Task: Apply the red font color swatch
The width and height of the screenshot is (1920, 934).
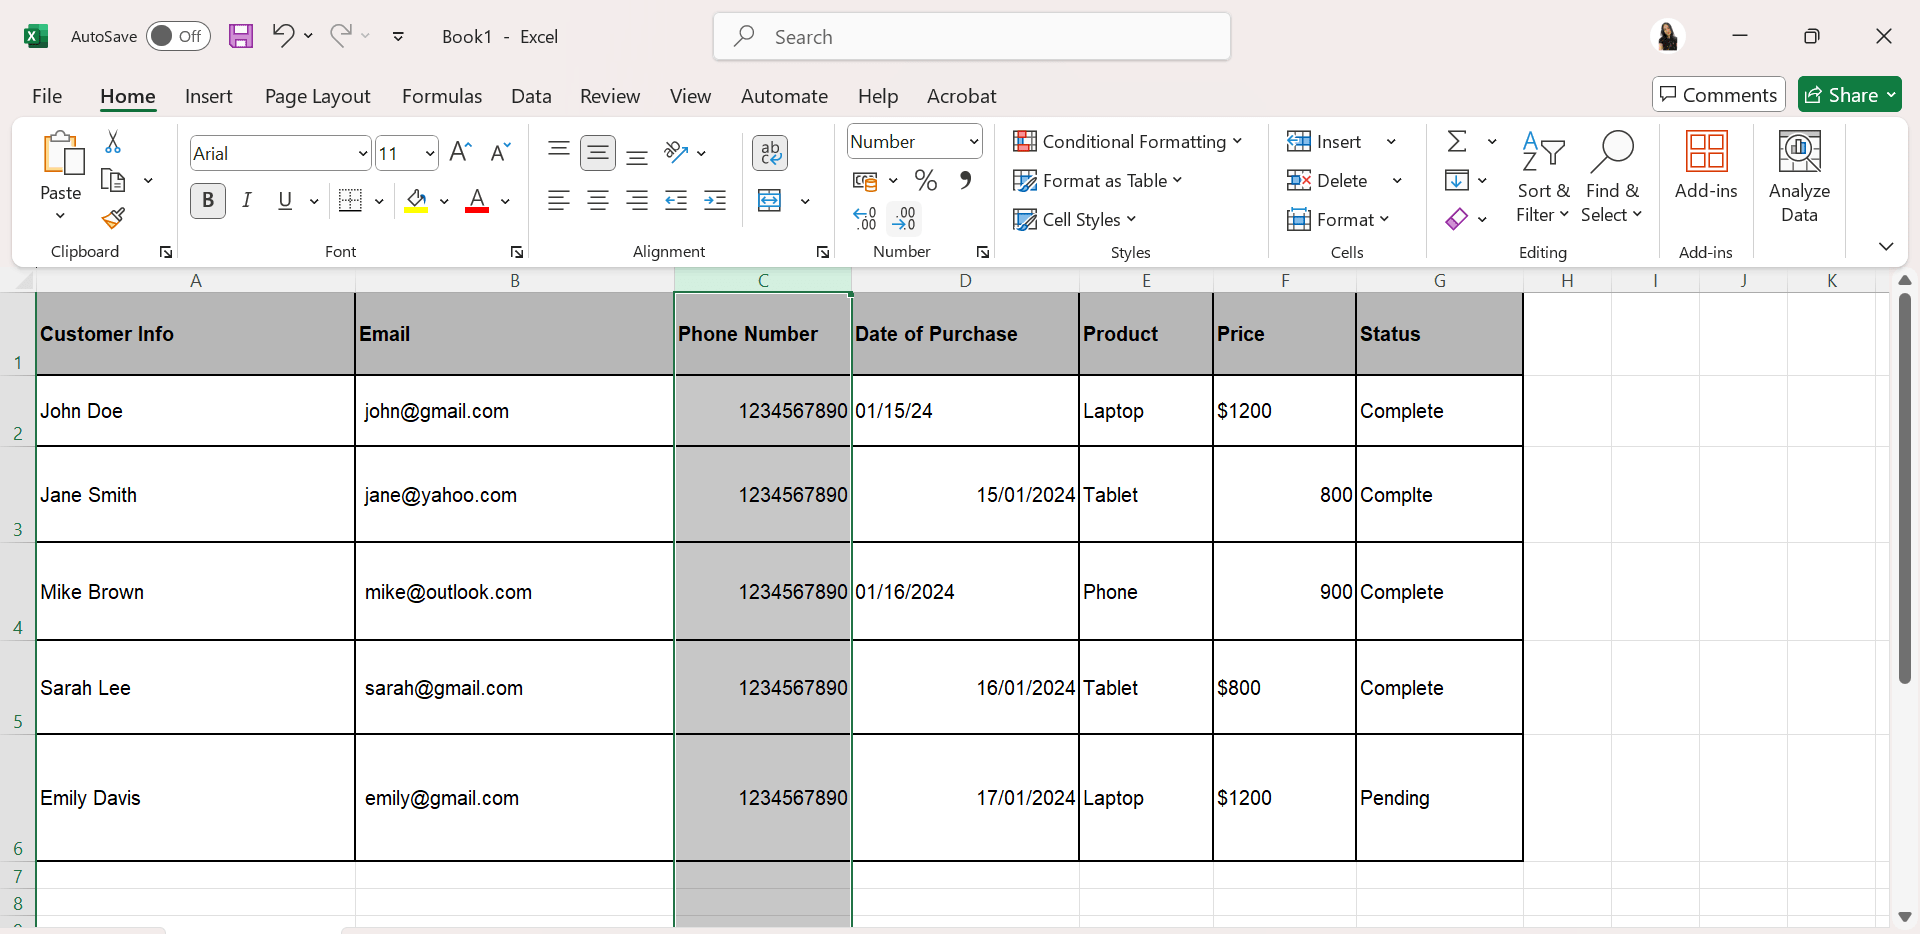Action: tap(477, 201)
